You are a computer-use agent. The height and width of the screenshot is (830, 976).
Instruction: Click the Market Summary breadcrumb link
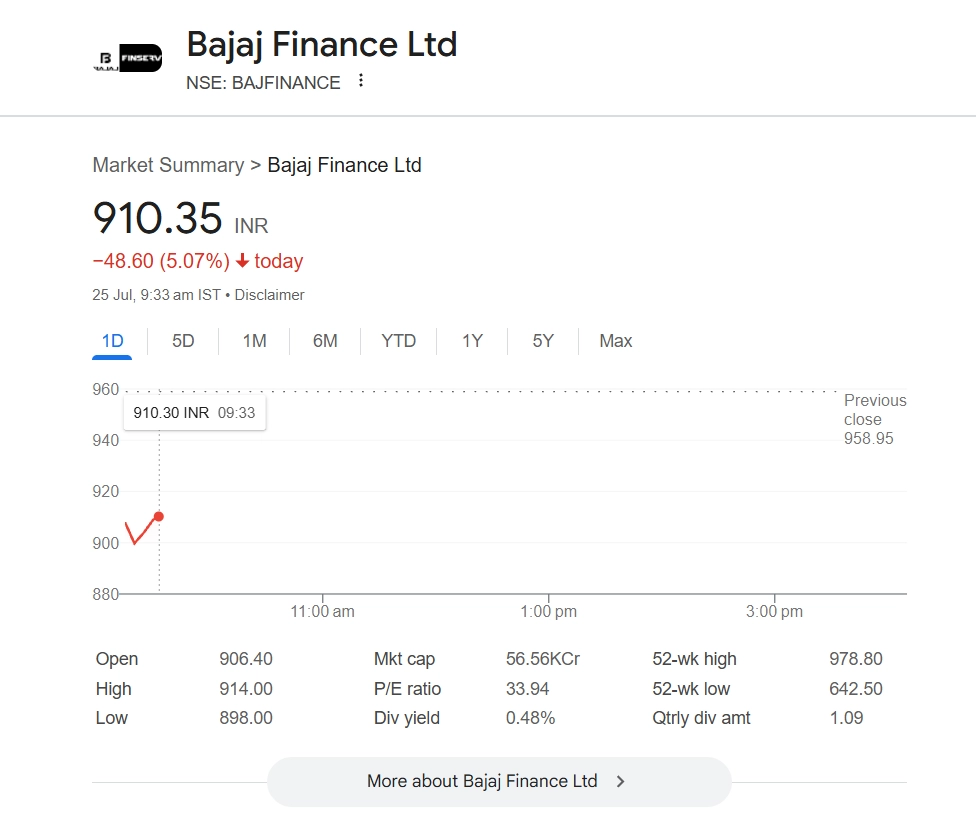click(168, 165)
